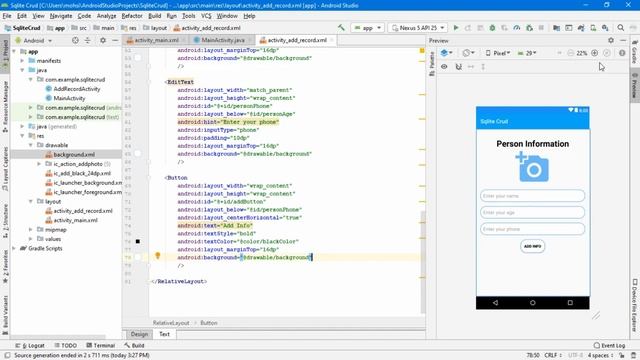Screen dimensions: 640x360
Task: Open the SDK Manager download icon
Action: [x=605, y=28]
